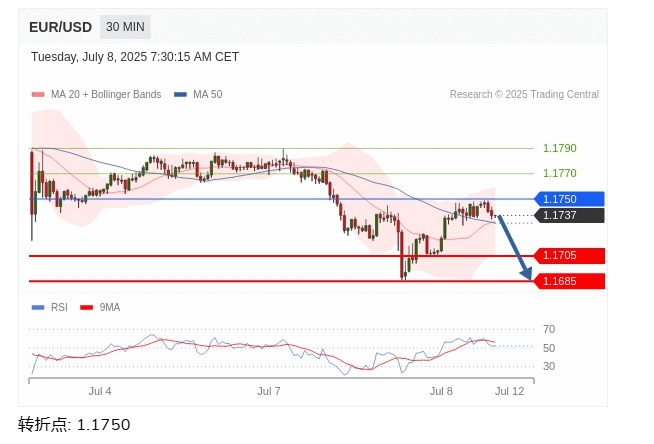Click the 1.1770 resistance level label
This screenshot has width=654, height=444.
(x=559, y=173)
